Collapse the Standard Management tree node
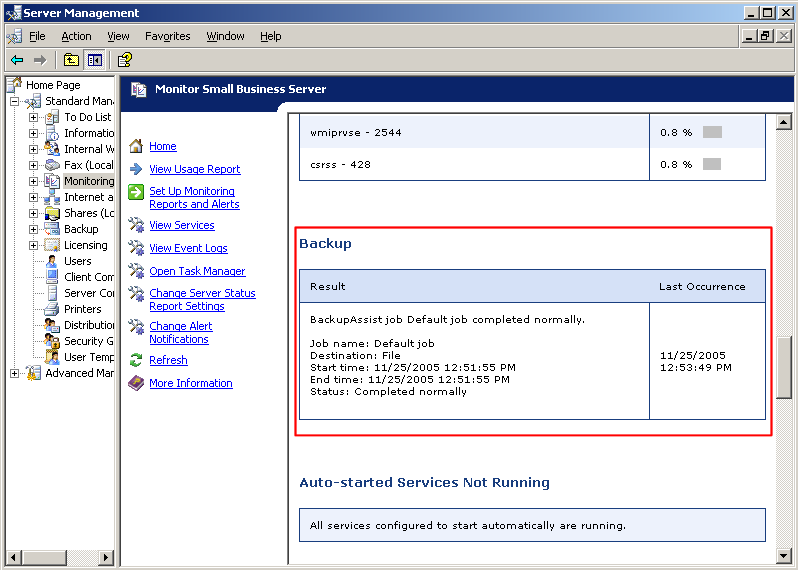This screenshot has width=798, height=570. point(15,101)
